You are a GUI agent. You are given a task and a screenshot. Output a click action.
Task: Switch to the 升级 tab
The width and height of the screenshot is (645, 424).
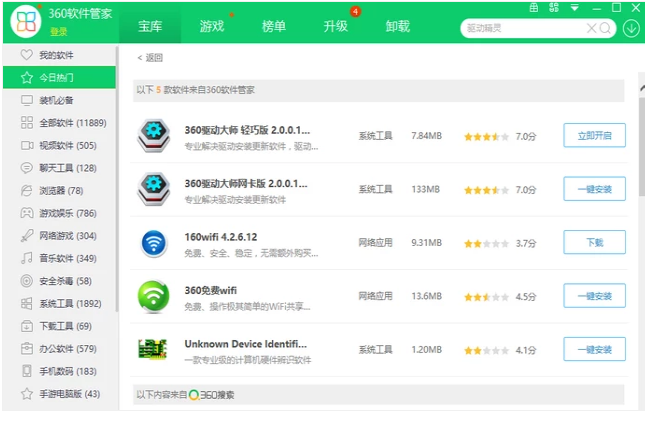335,26
